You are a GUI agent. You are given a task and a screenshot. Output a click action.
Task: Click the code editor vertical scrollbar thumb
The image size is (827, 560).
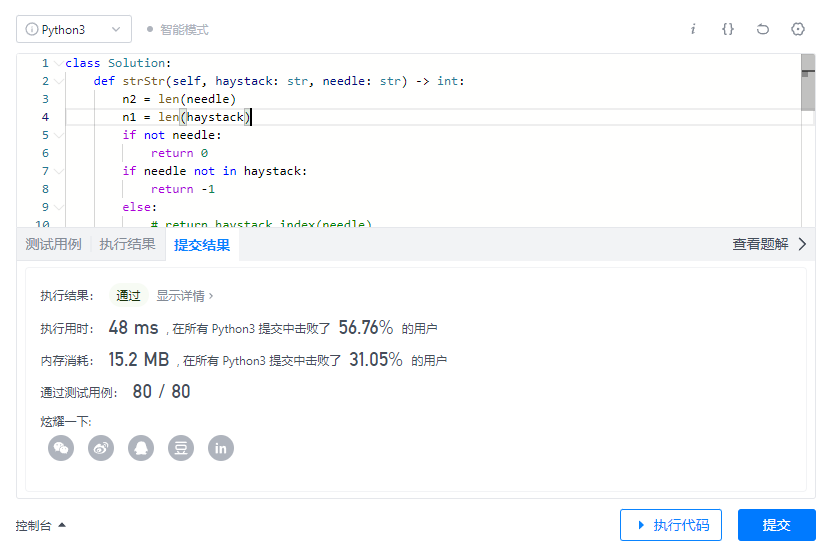point(808,82)
